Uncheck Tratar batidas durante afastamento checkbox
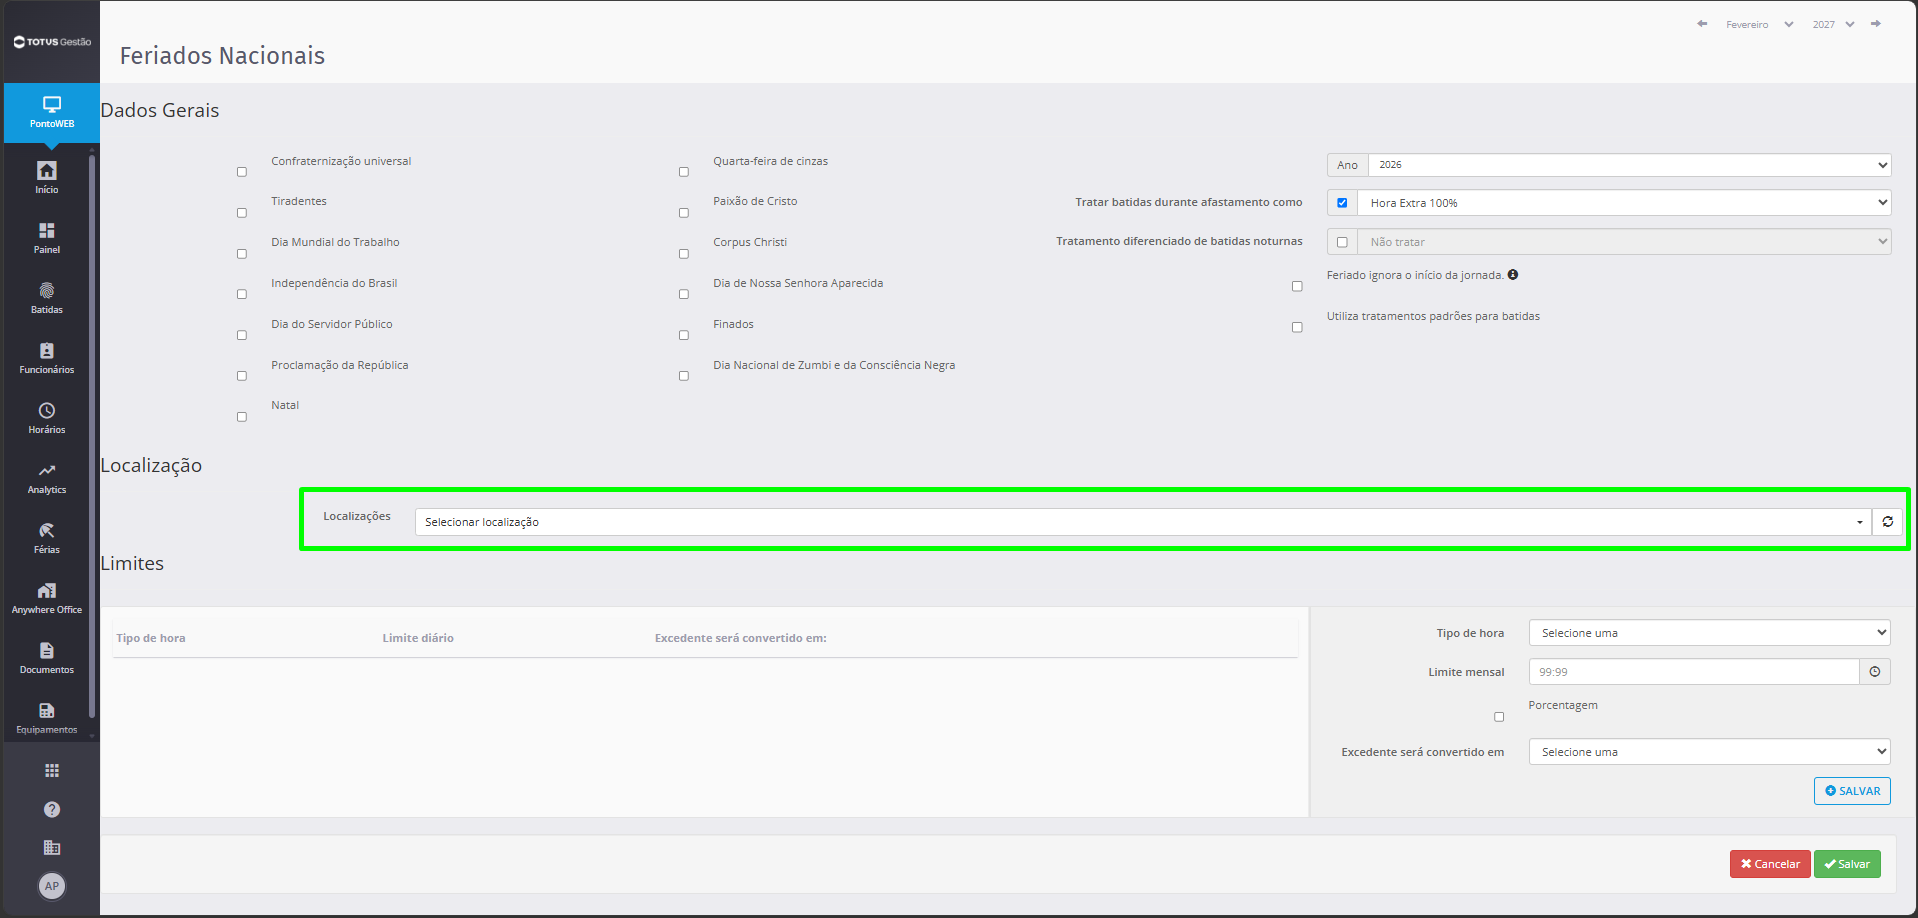The width and height of the screenshot is (1918, 918). (1342, 203)
